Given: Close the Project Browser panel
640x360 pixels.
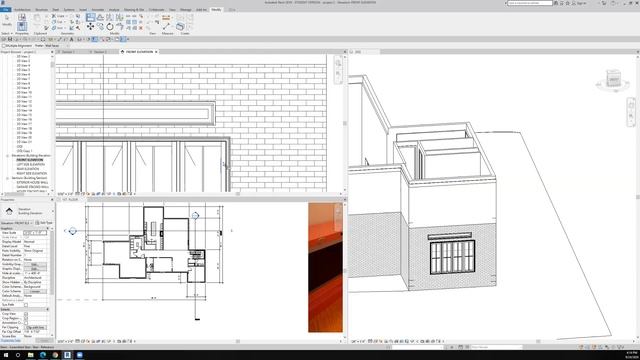Looking at the screenshot, I should tap(52, 52).
